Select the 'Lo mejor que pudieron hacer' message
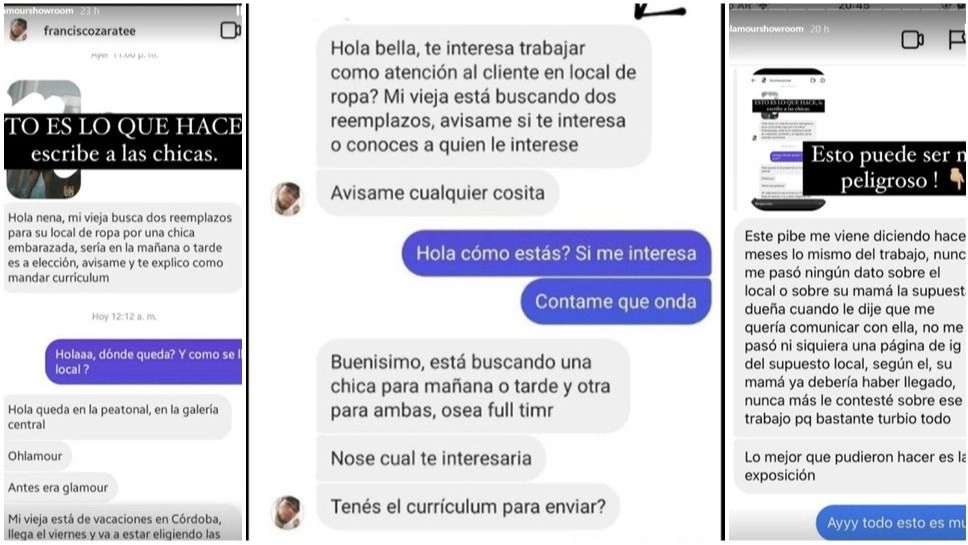 (851, 466)
